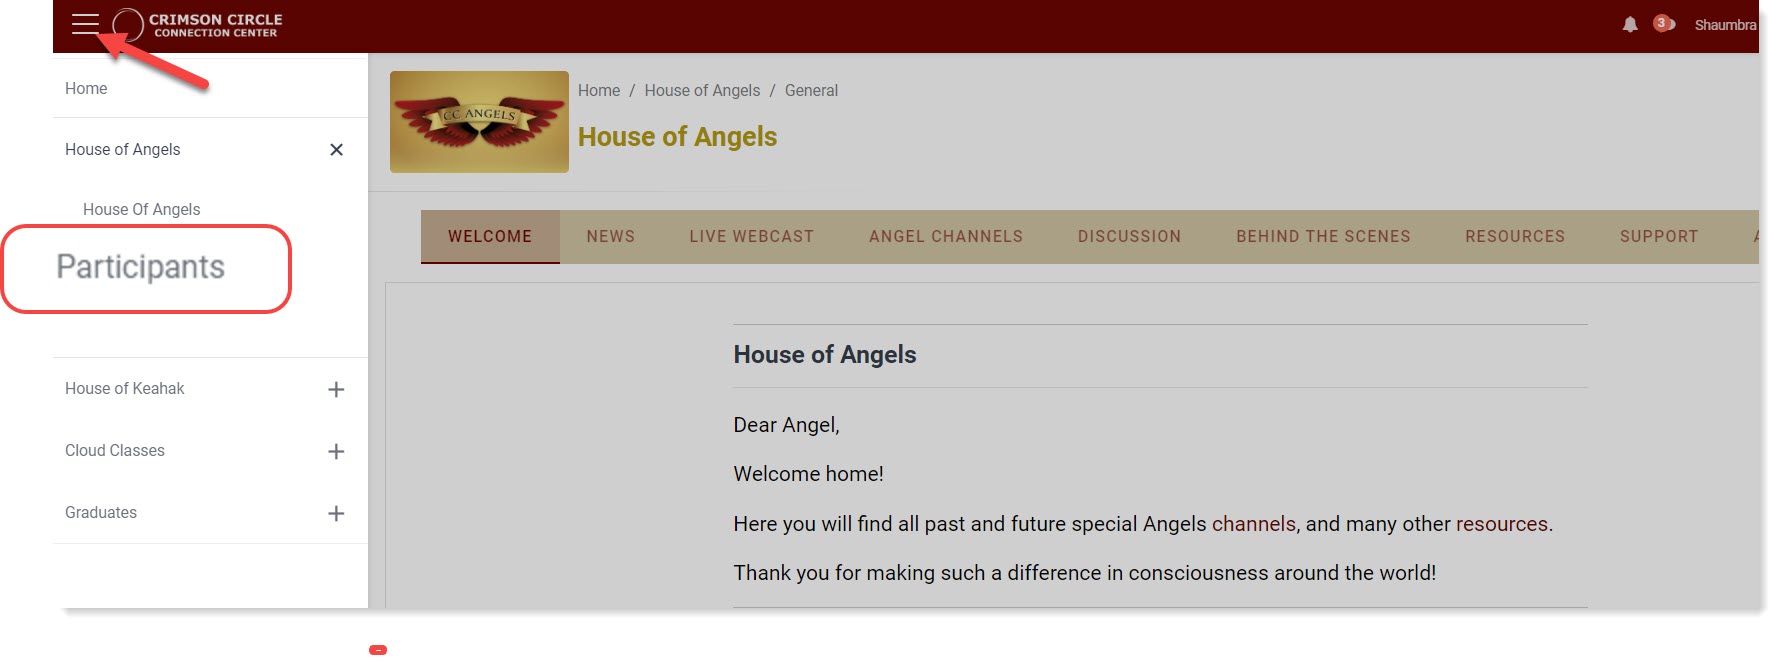
Task: Switch to the Welcome tab
Action: (490, 237)
